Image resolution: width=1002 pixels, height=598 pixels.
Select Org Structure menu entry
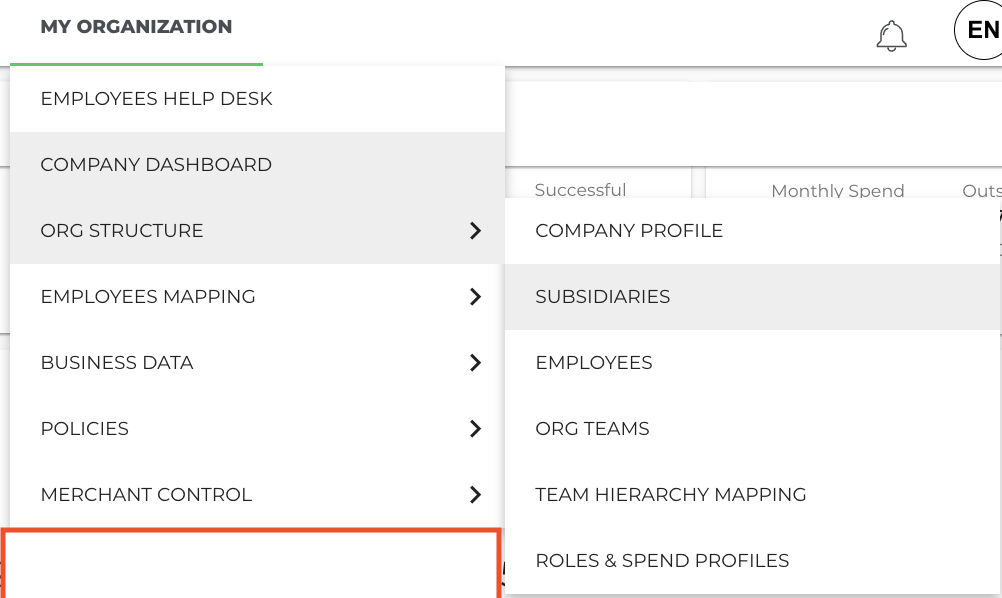258,231
